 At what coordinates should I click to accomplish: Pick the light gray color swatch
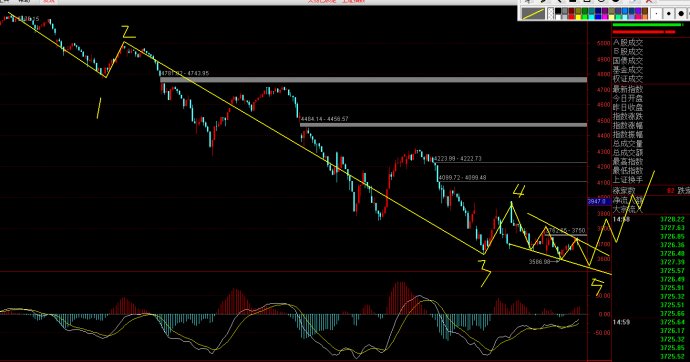tap(565, 17)
